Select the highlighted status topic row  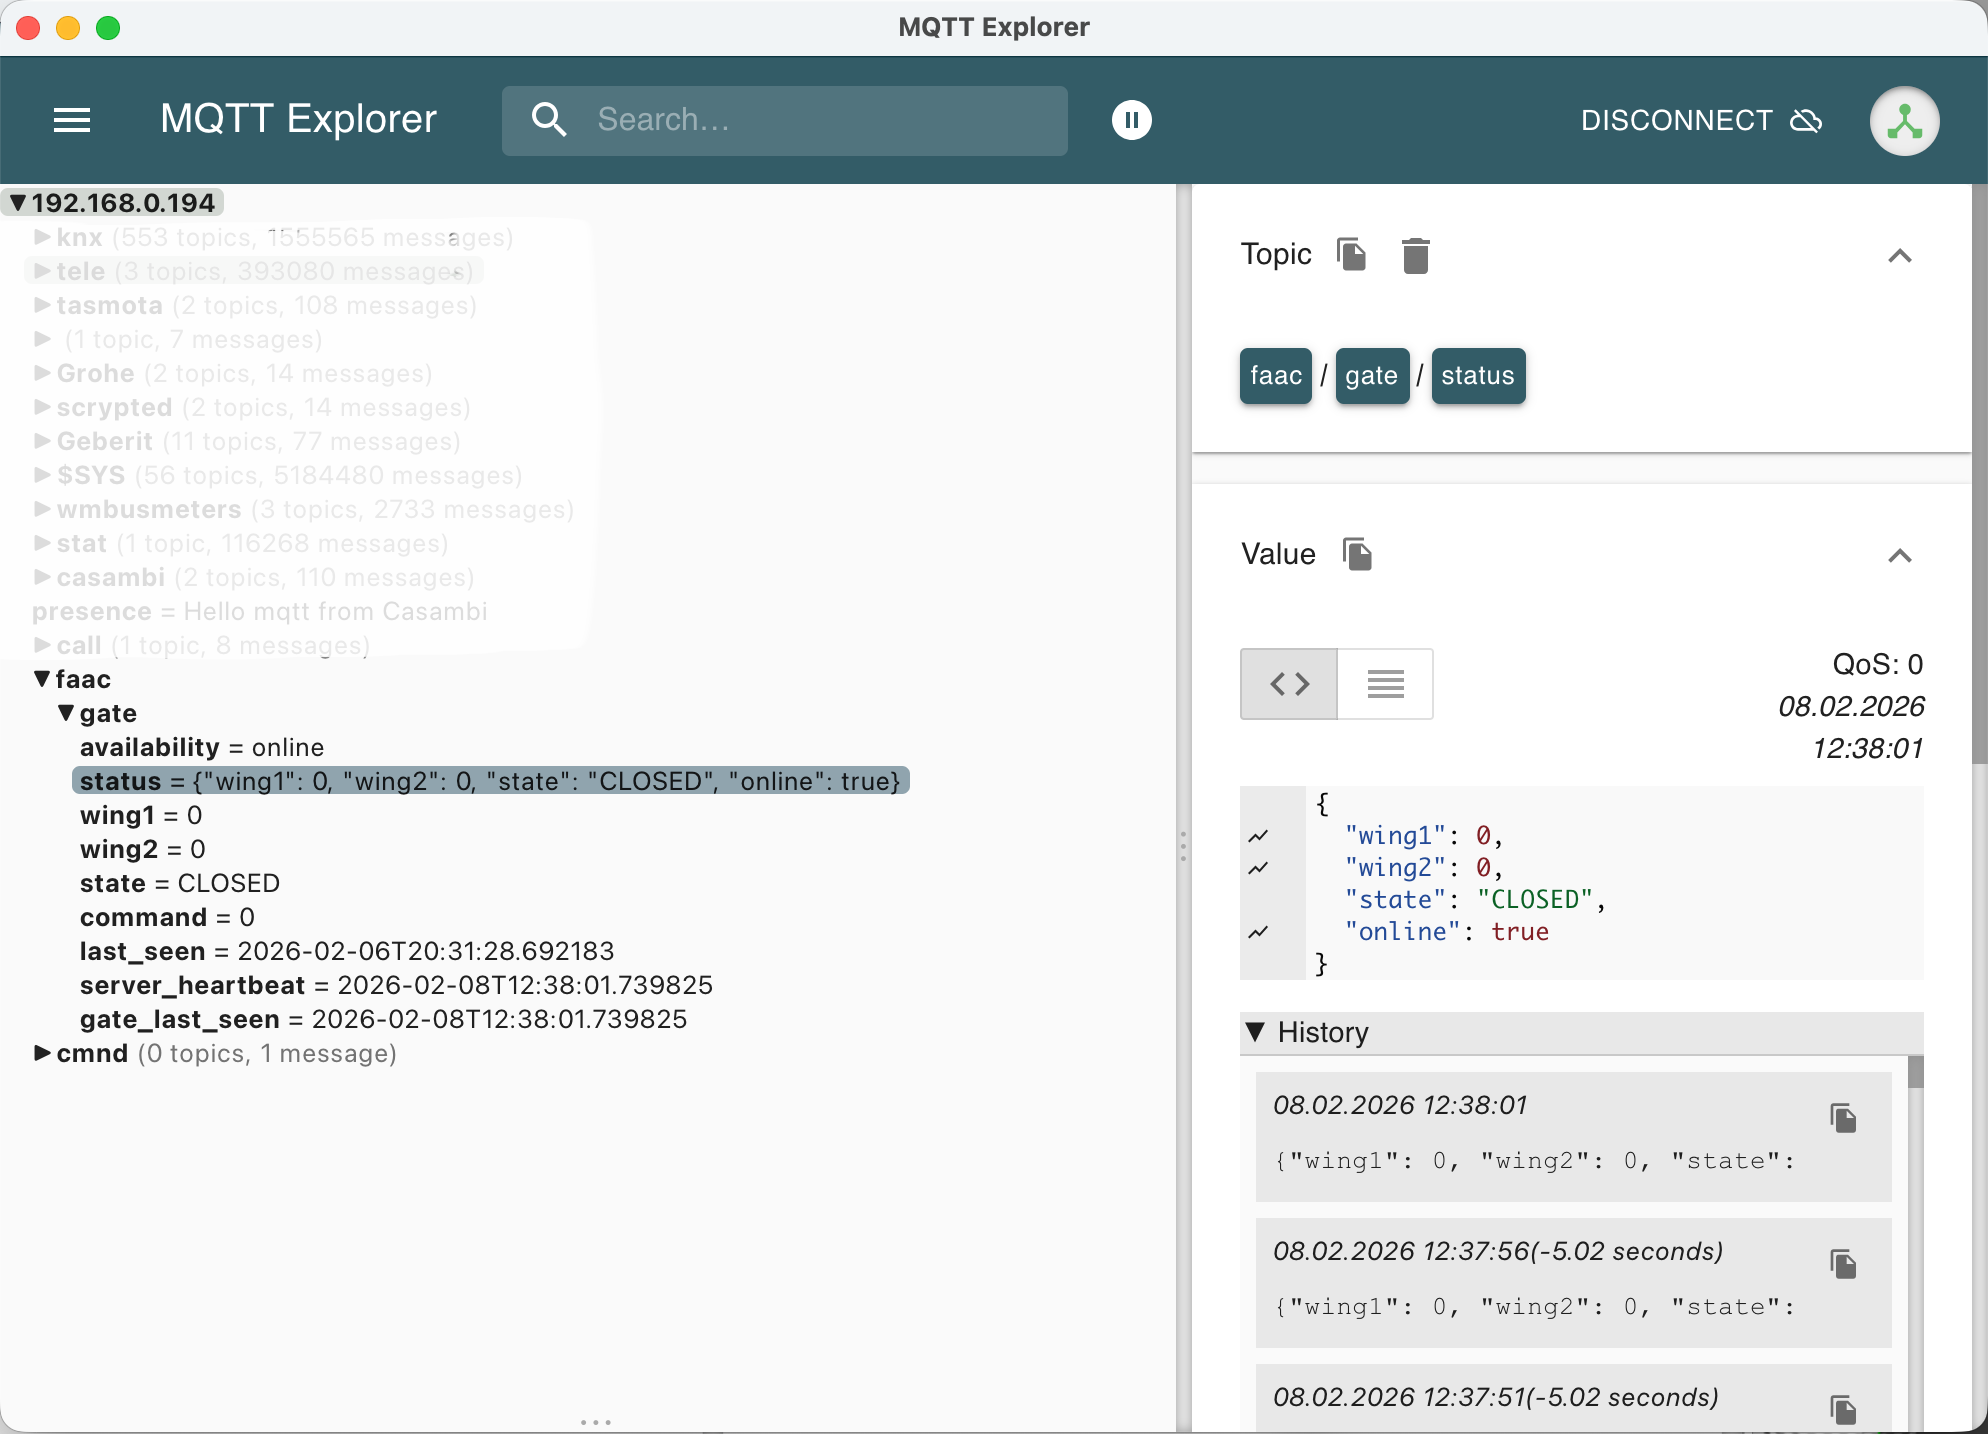coord(490,781)
